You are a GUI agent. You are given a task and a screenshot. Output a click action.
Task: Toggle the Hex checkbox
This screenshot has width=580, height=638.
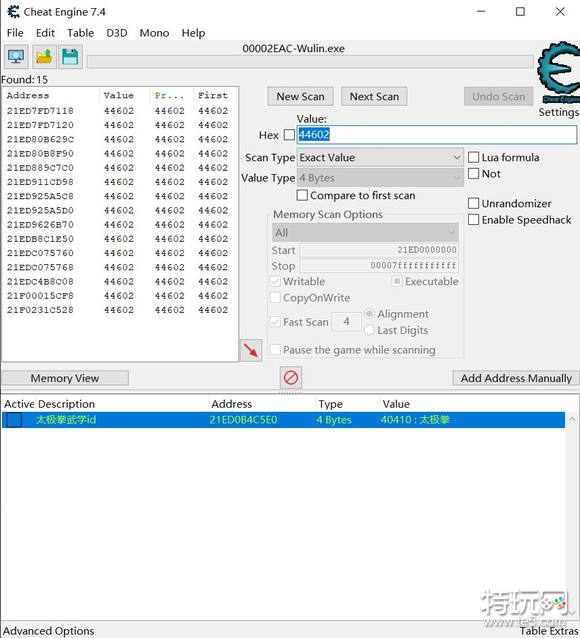[289, 135]
